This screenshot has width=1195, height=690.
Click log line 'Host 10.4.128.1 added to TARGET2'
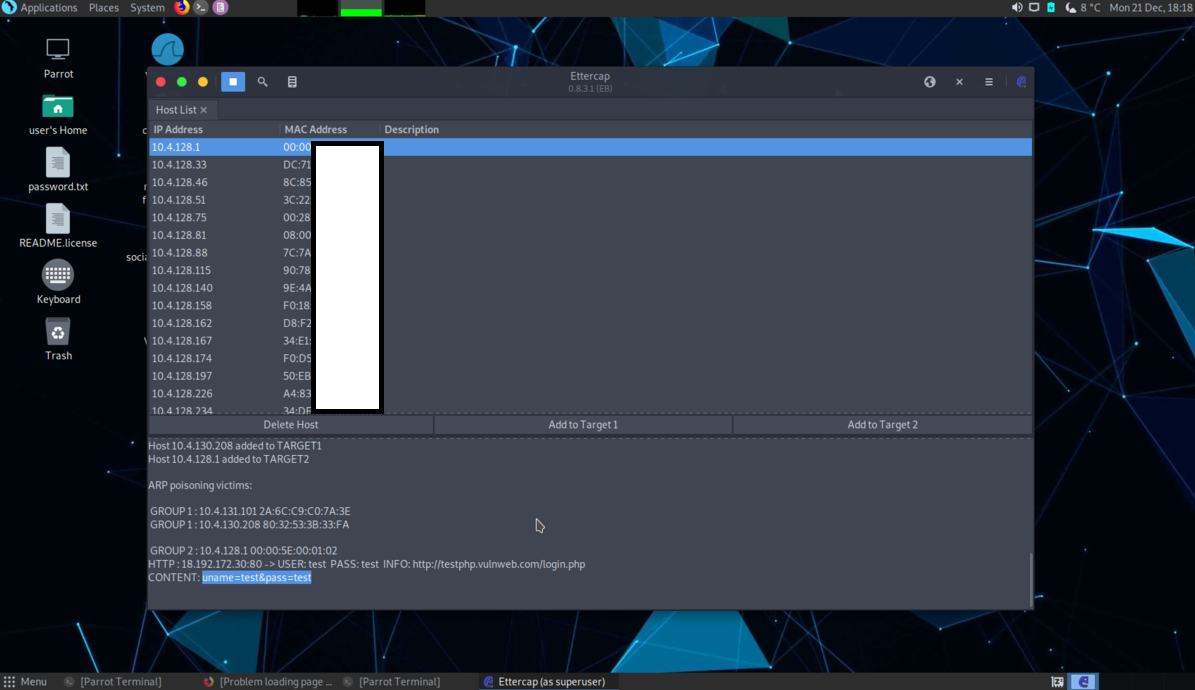229,459
